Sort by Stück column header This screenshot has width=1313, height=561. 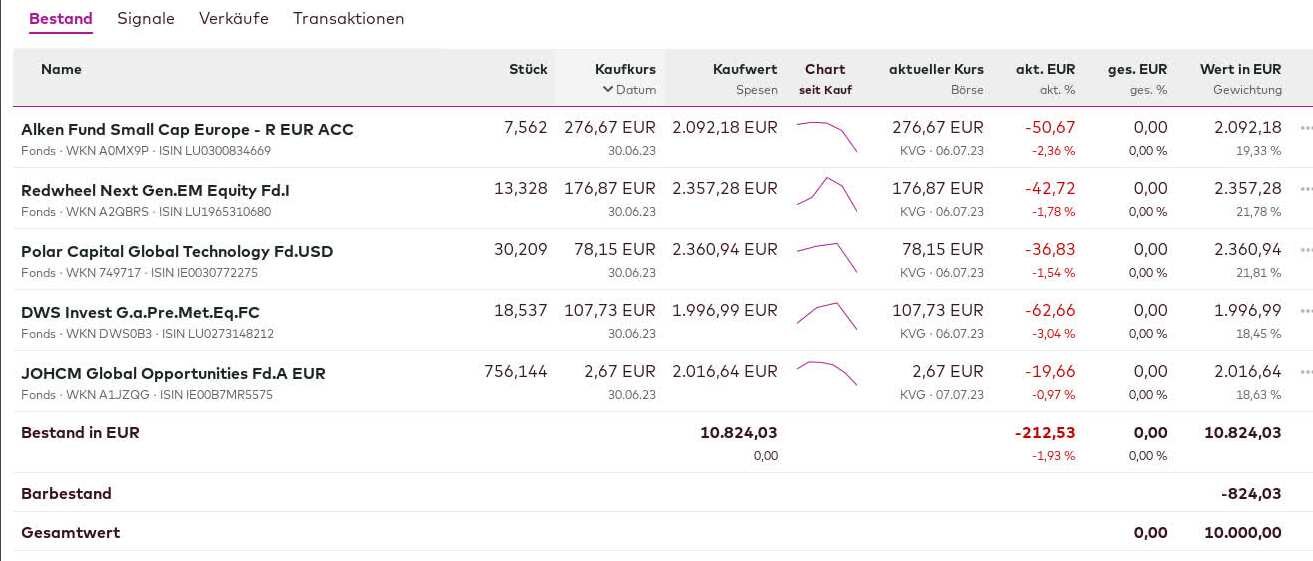(528, 69)
